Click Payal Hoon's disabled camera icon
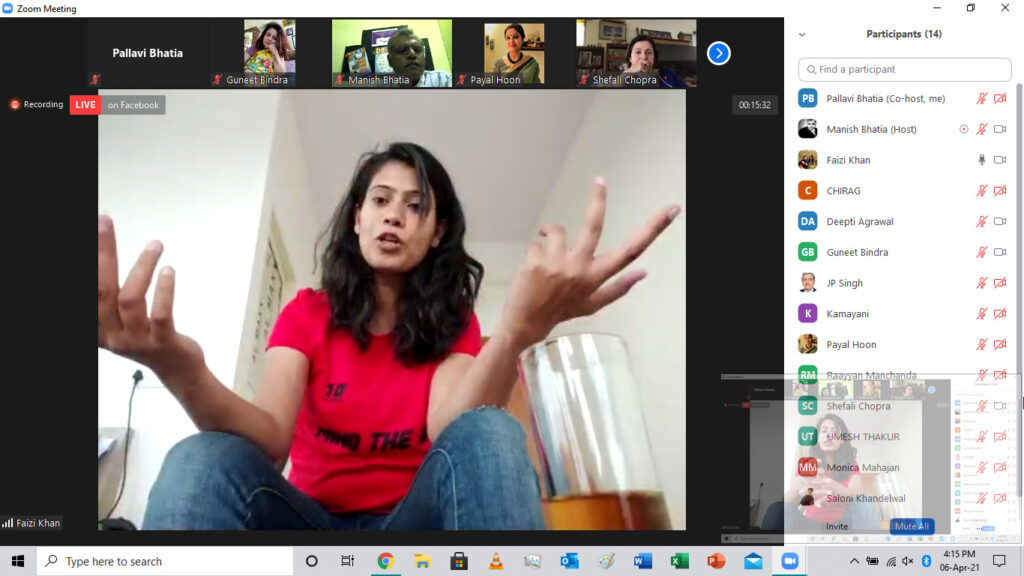The image size is (1024, 576). [1000, 344]
